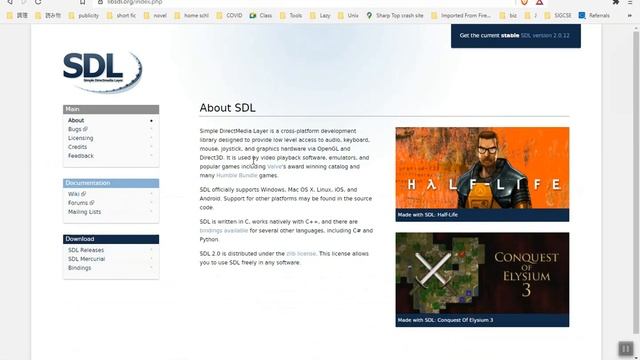
Task: Open the 'Unix' bookmark folder
Action: (348, 16)
